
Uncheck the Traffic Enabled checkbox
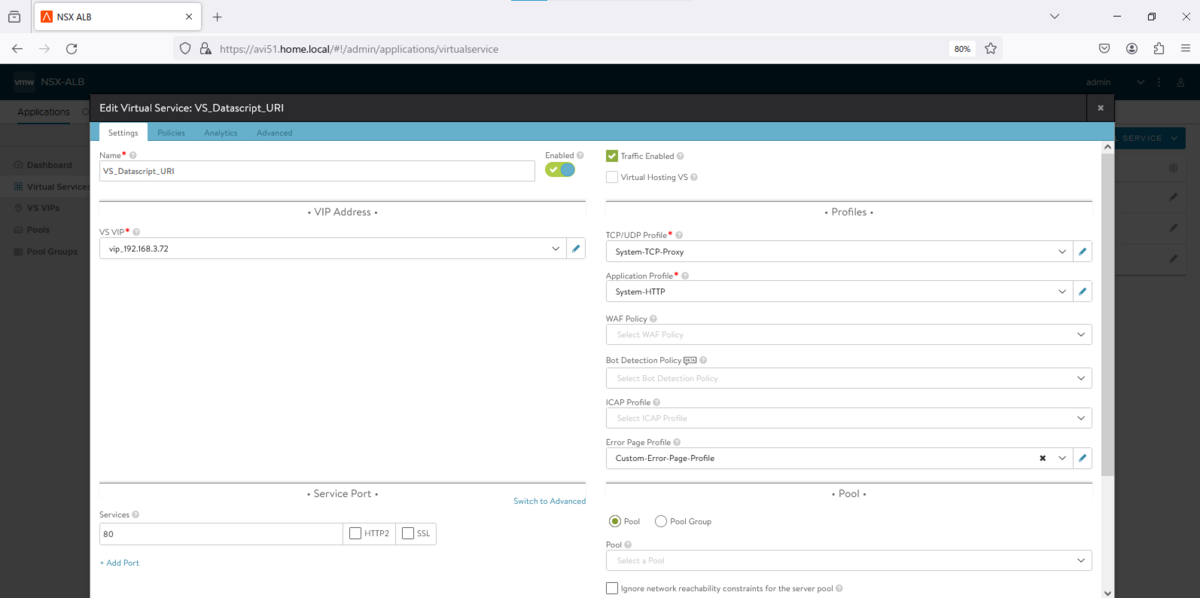612,156
